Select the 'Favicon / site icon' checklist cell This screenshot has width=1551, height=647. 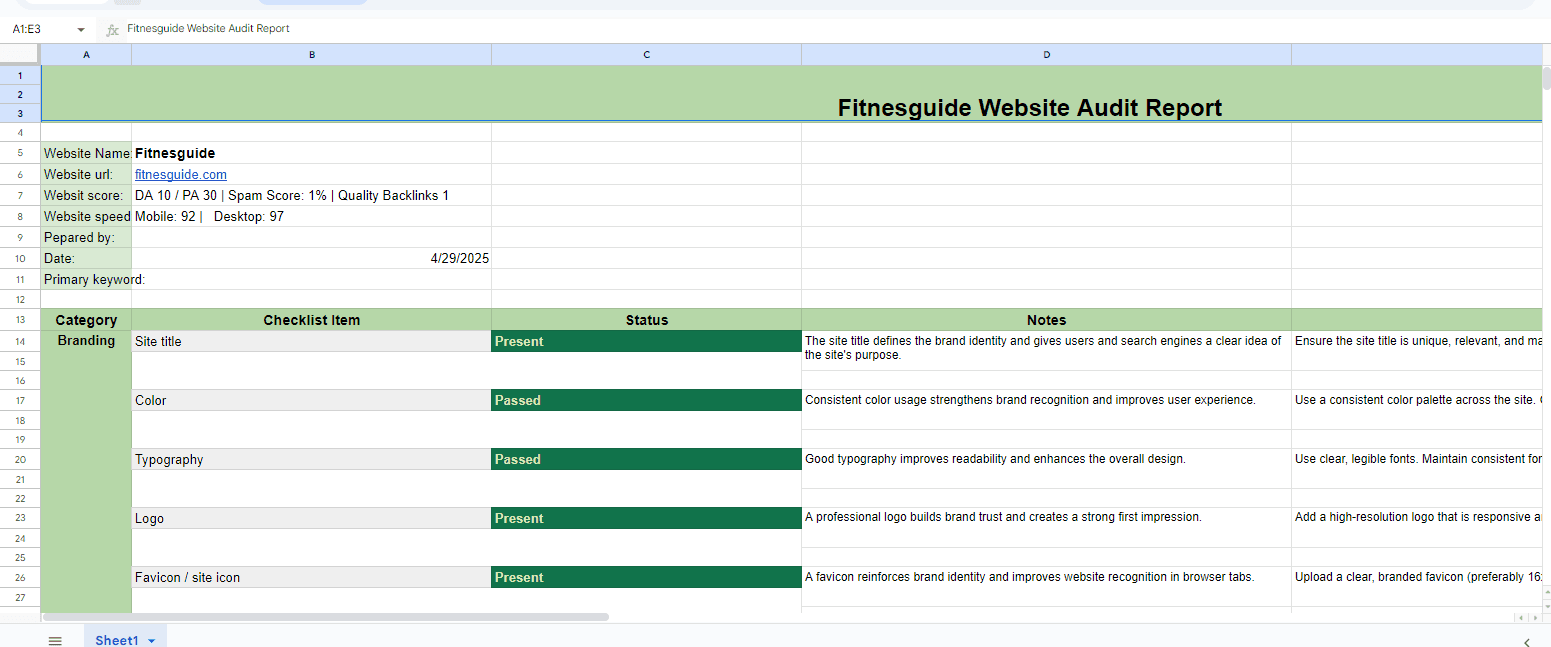311,577
